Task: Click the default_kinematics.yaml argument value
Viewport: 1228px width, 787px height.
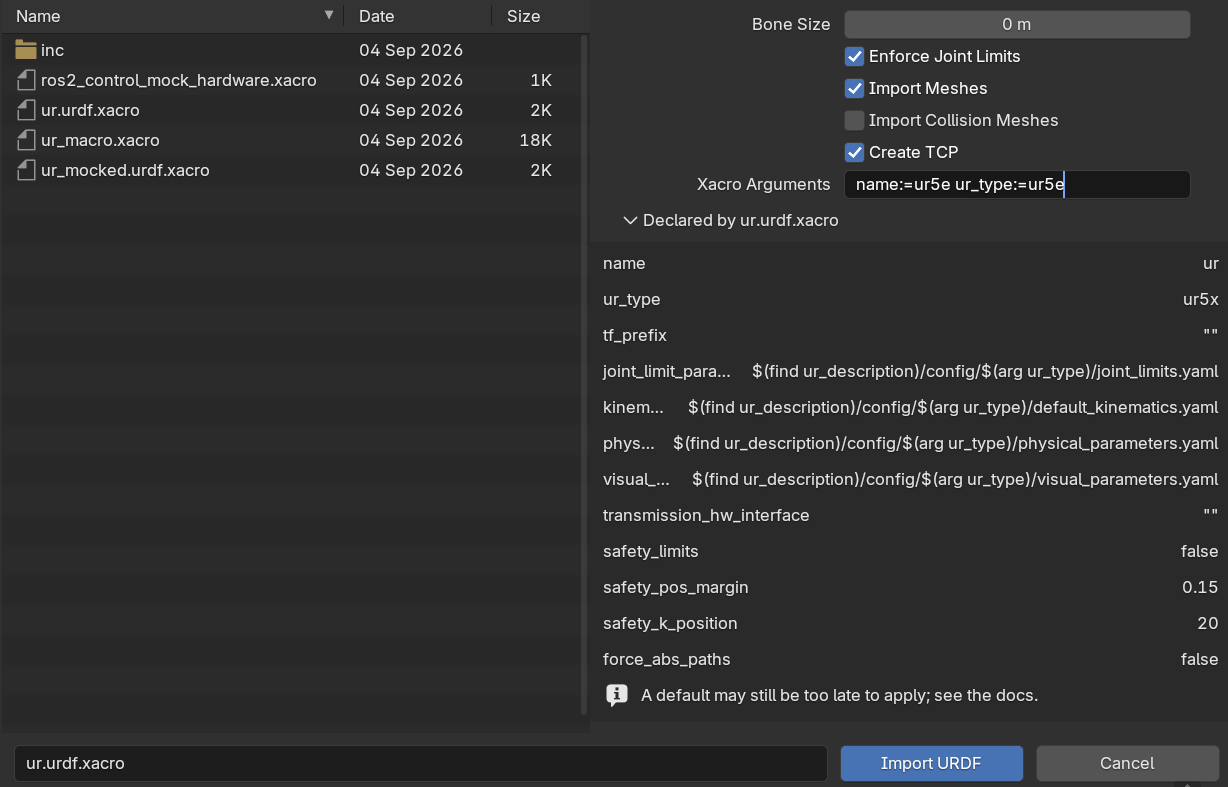Action: pyautogui.click(x=953, y=408)
